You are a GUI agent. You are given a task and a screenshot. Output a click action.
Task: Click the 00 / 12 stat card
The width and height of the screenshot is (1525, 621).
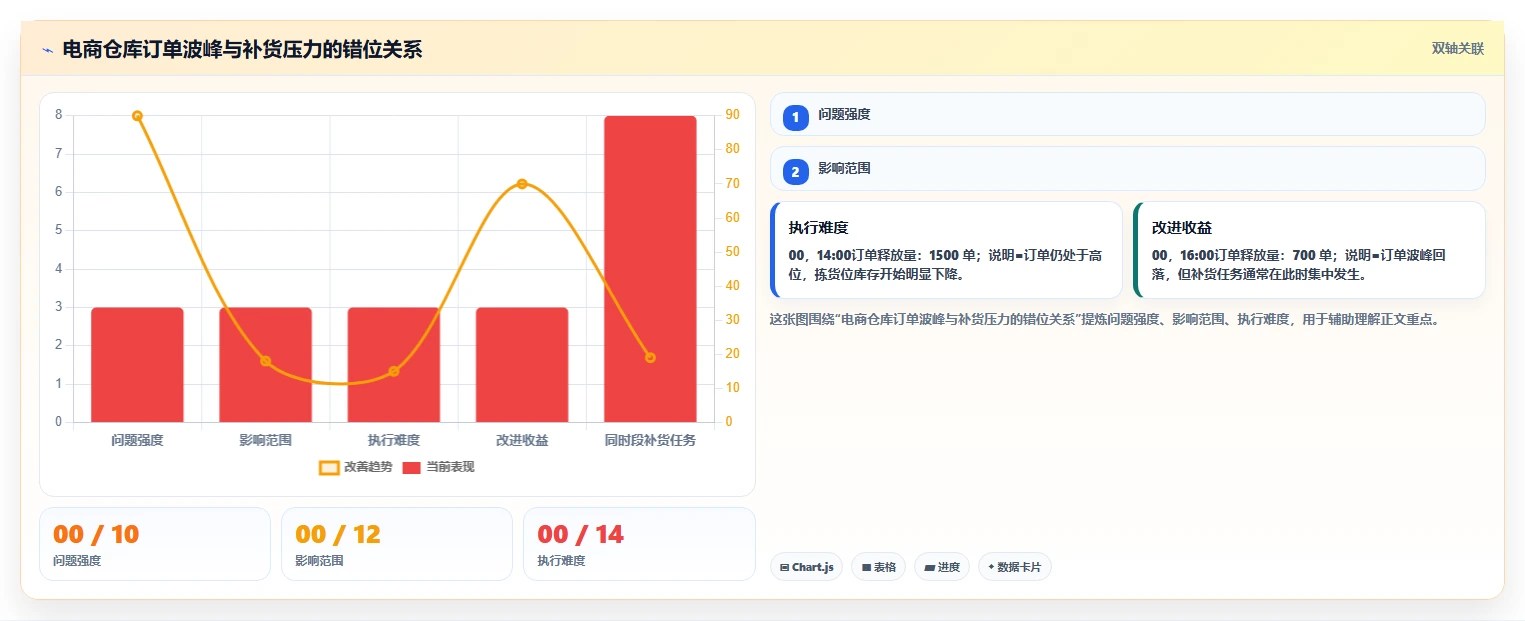tap(397, 544)
